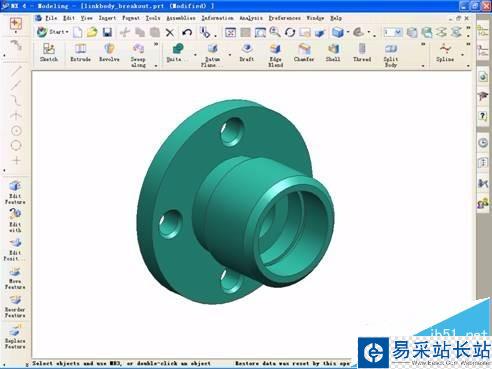This screenshot has width=492, height=369.
Task: Open the Assemblies menu
Action: [x=181, y=18]
